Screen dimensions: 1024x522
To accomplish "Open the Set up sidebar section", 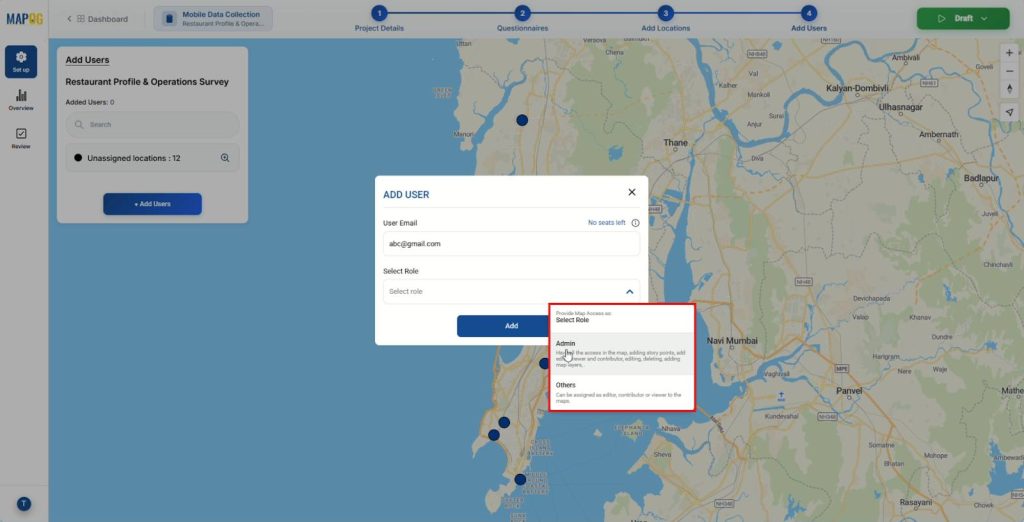I will pos(21,61).
